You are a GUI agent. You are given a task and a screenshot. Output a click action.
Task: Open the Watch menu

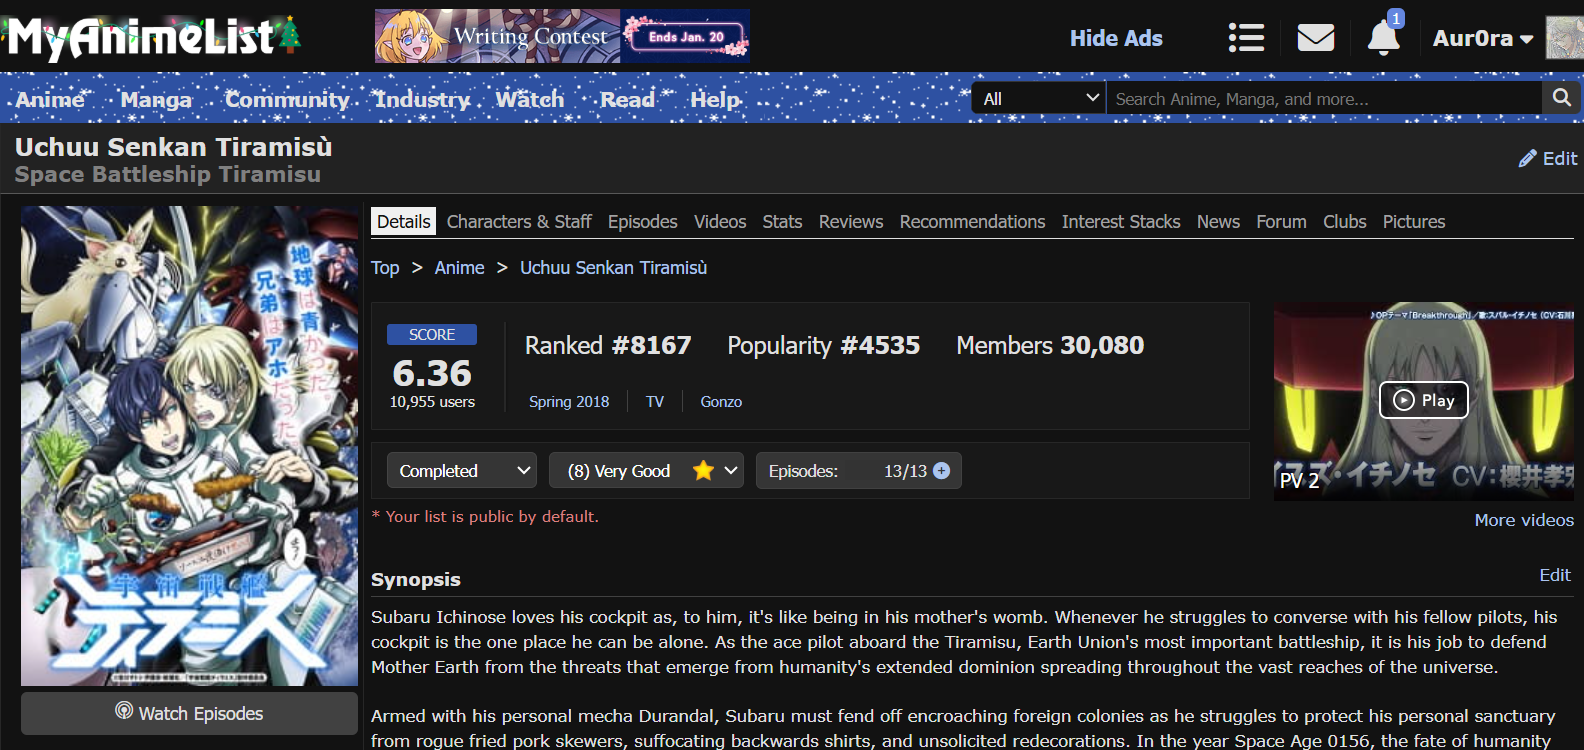pyautogui.click(x=530, y=99)
